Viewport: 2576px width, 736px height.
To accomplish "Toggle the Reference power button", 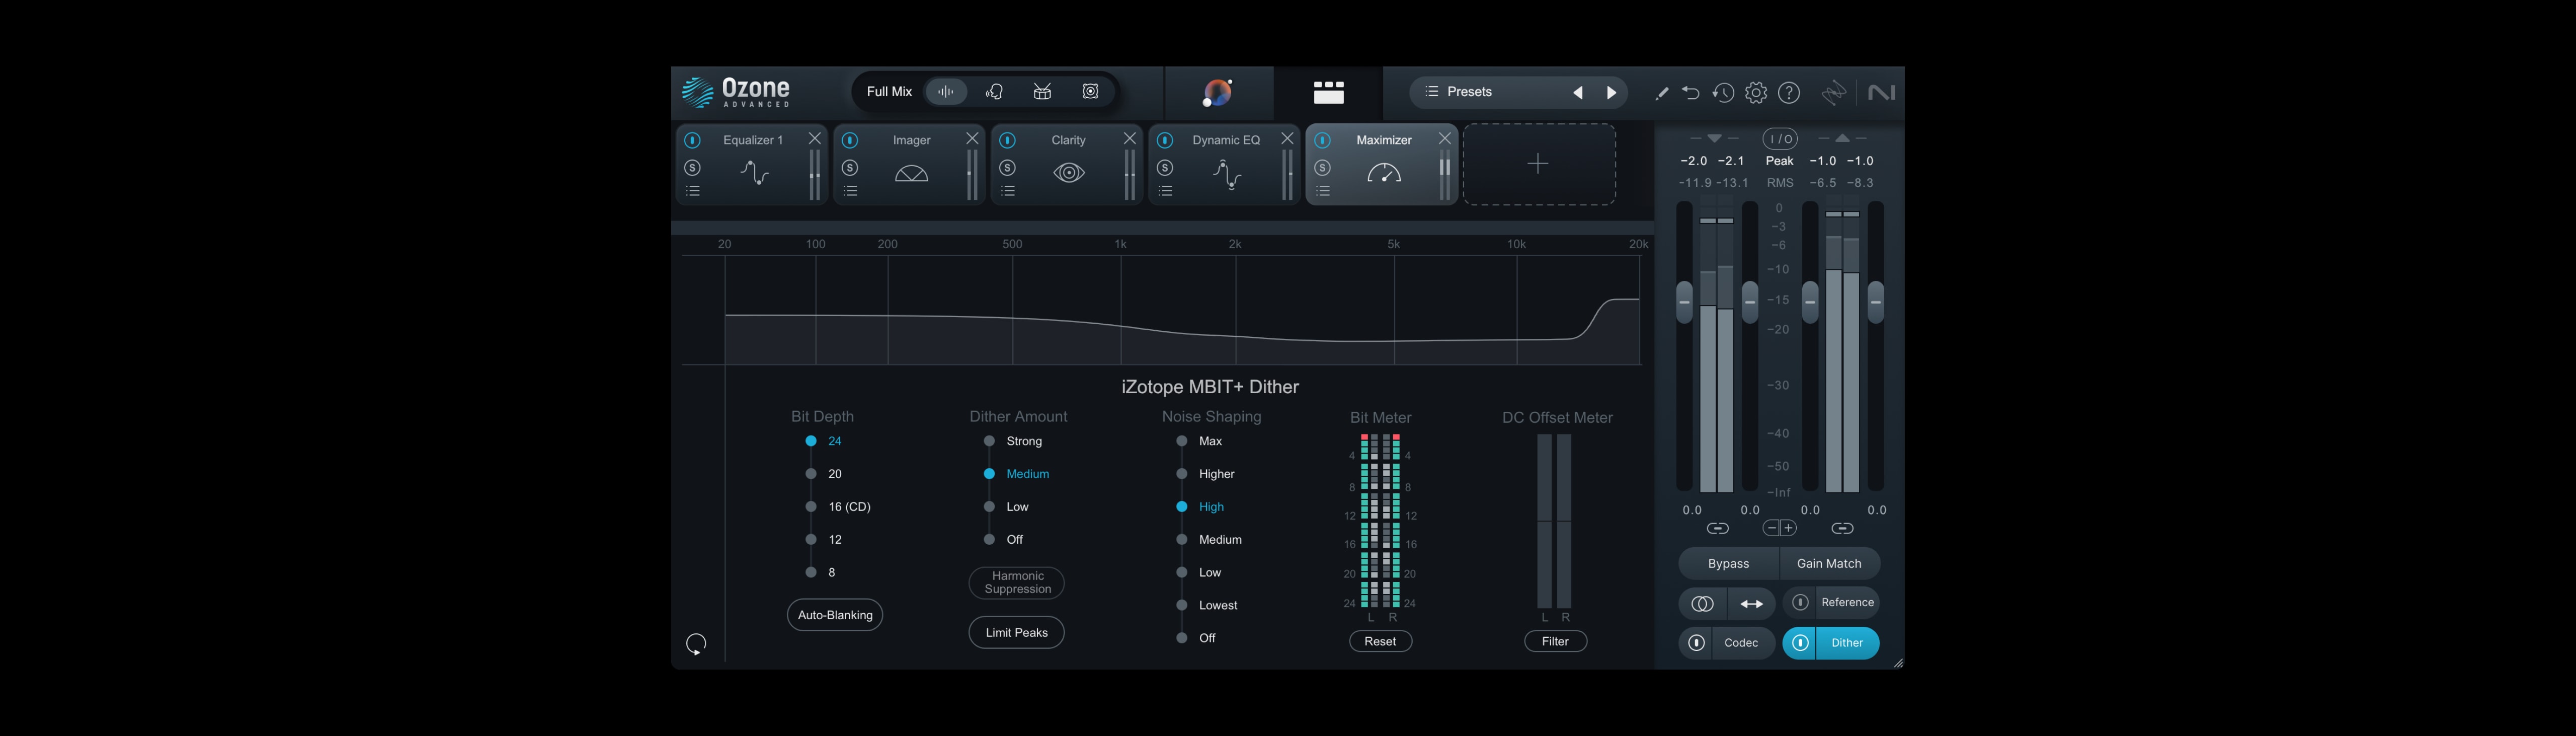I will (1800, 602).
